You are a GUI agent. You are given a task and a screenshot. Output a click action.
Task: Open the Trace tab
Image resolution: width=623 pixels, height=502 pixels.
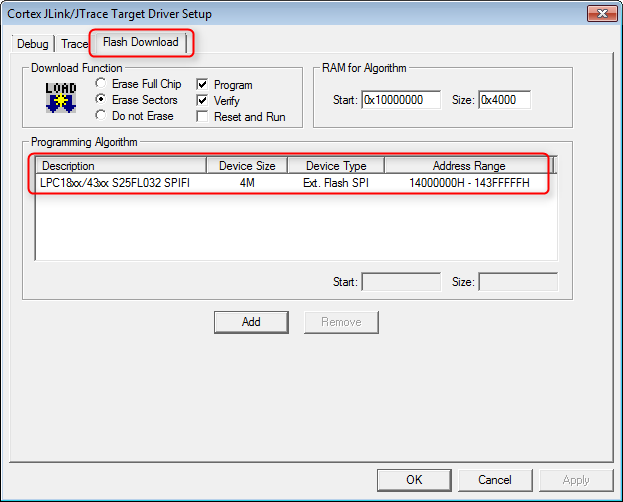pyautogui.click(x=74, y=44)
